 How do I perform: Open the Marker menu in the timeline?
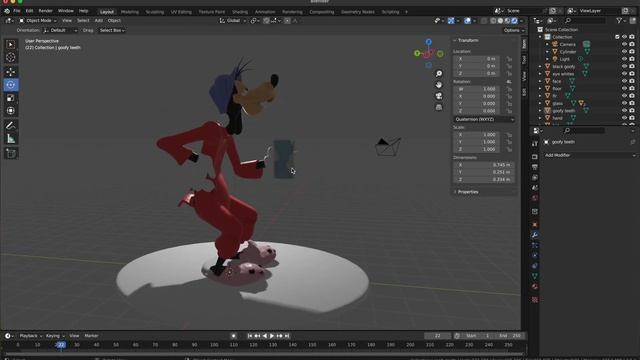[x=91, y=336]
